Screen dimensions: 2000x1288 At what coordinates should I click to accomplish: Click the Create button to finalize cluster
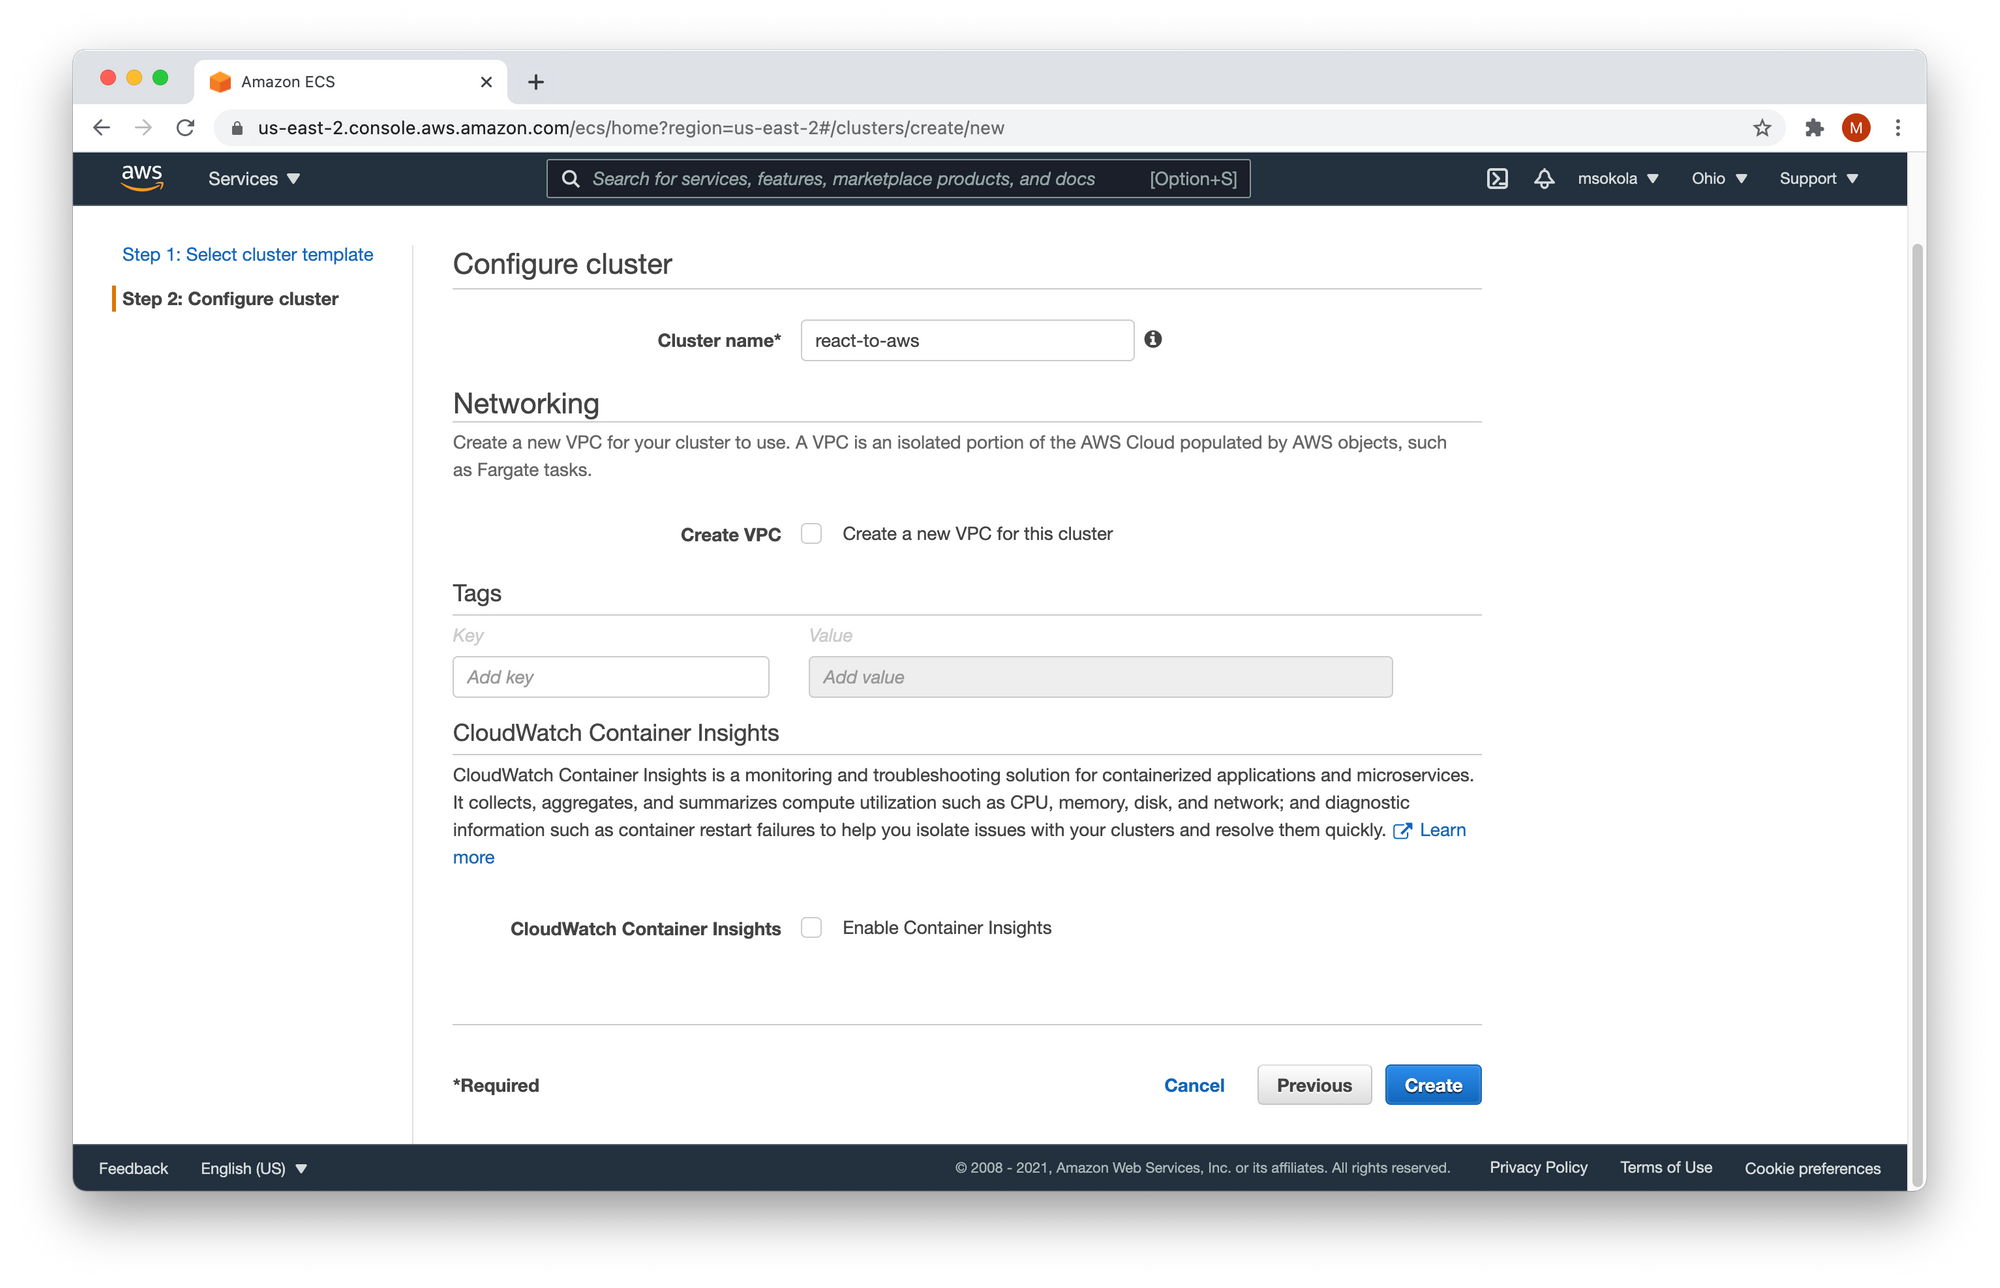tap(1433, 1084)
